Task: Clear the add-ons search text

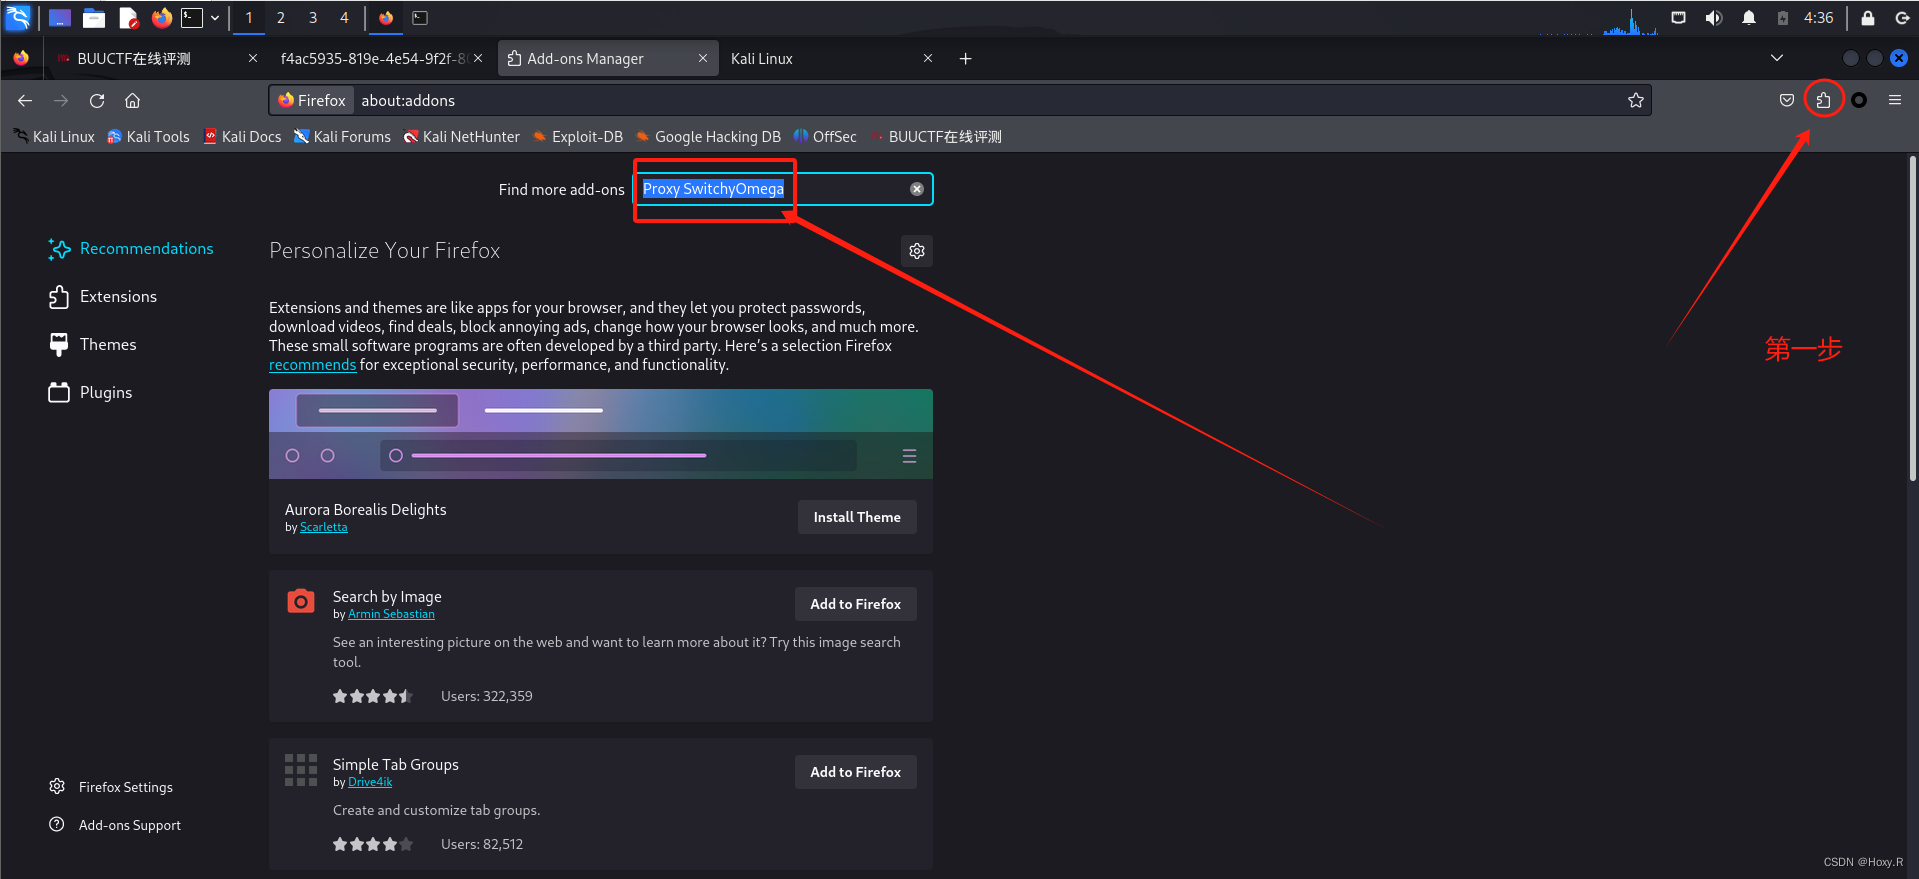Action: tap(917, 189)
